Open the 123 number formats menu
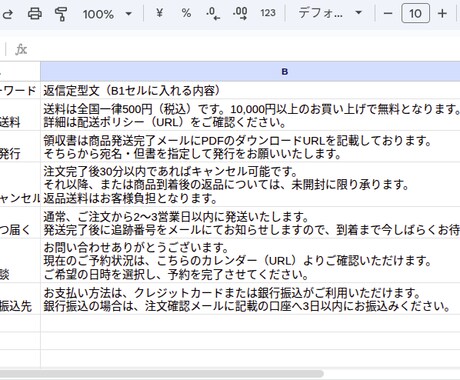The width and height of the screenshot is (460, 380). [x=268, y=13]
